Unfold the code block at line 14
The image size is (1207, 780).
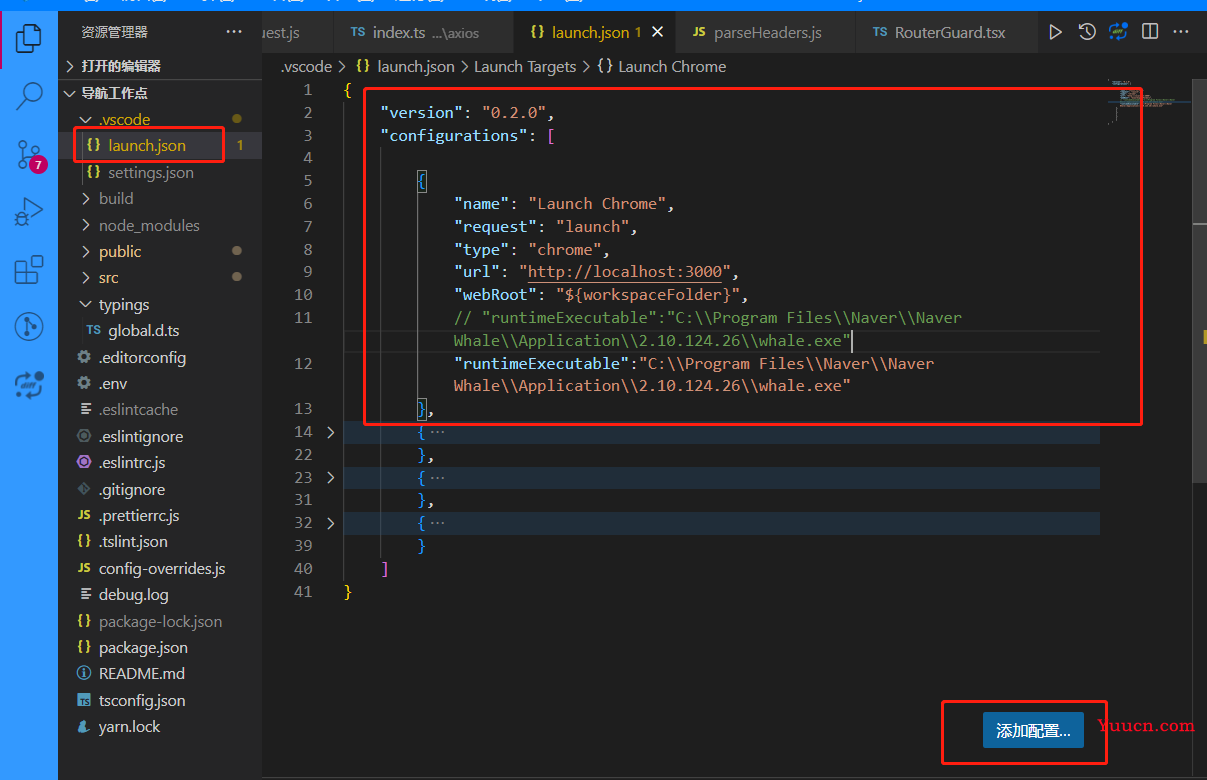(x=330, y=432)
